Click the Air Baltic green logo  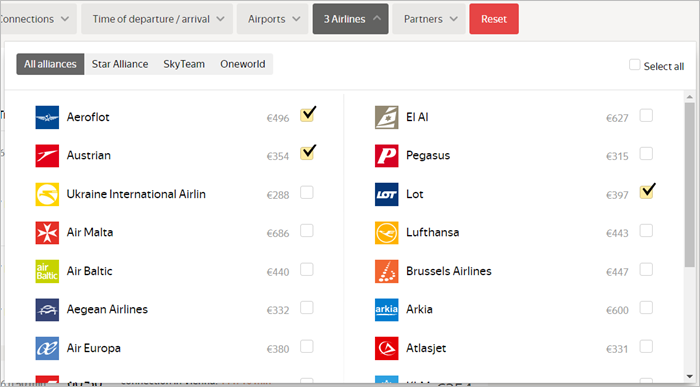[x=47, y=271]
